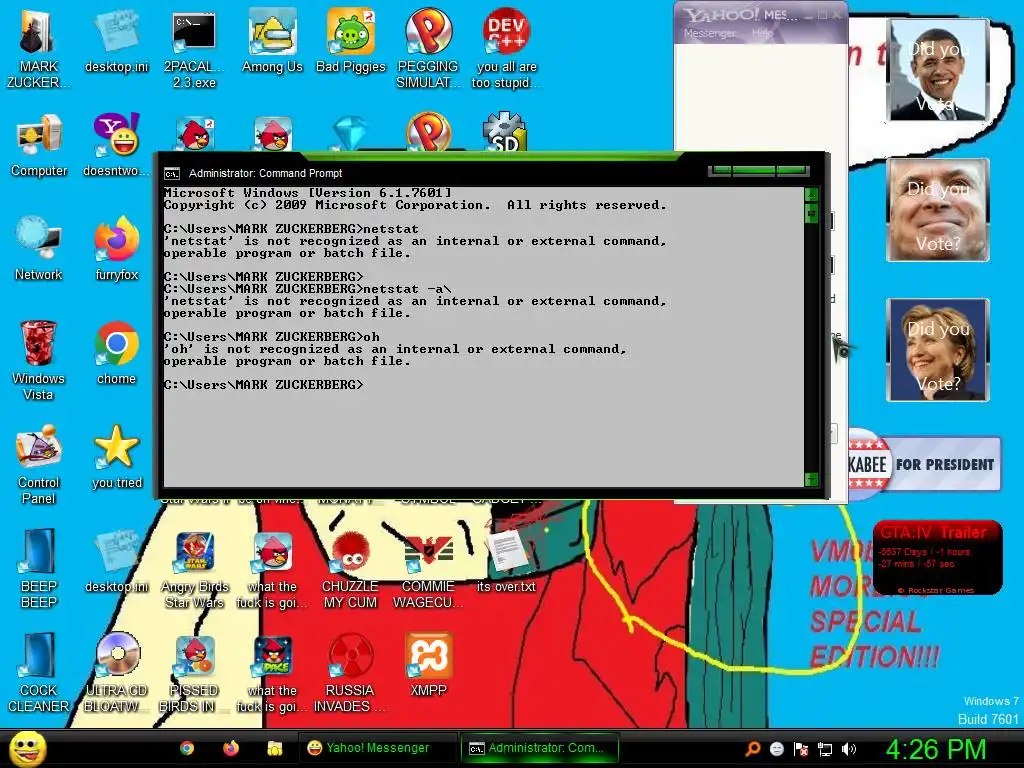Launch Angry Birds Star Wars shortcut

194,571
